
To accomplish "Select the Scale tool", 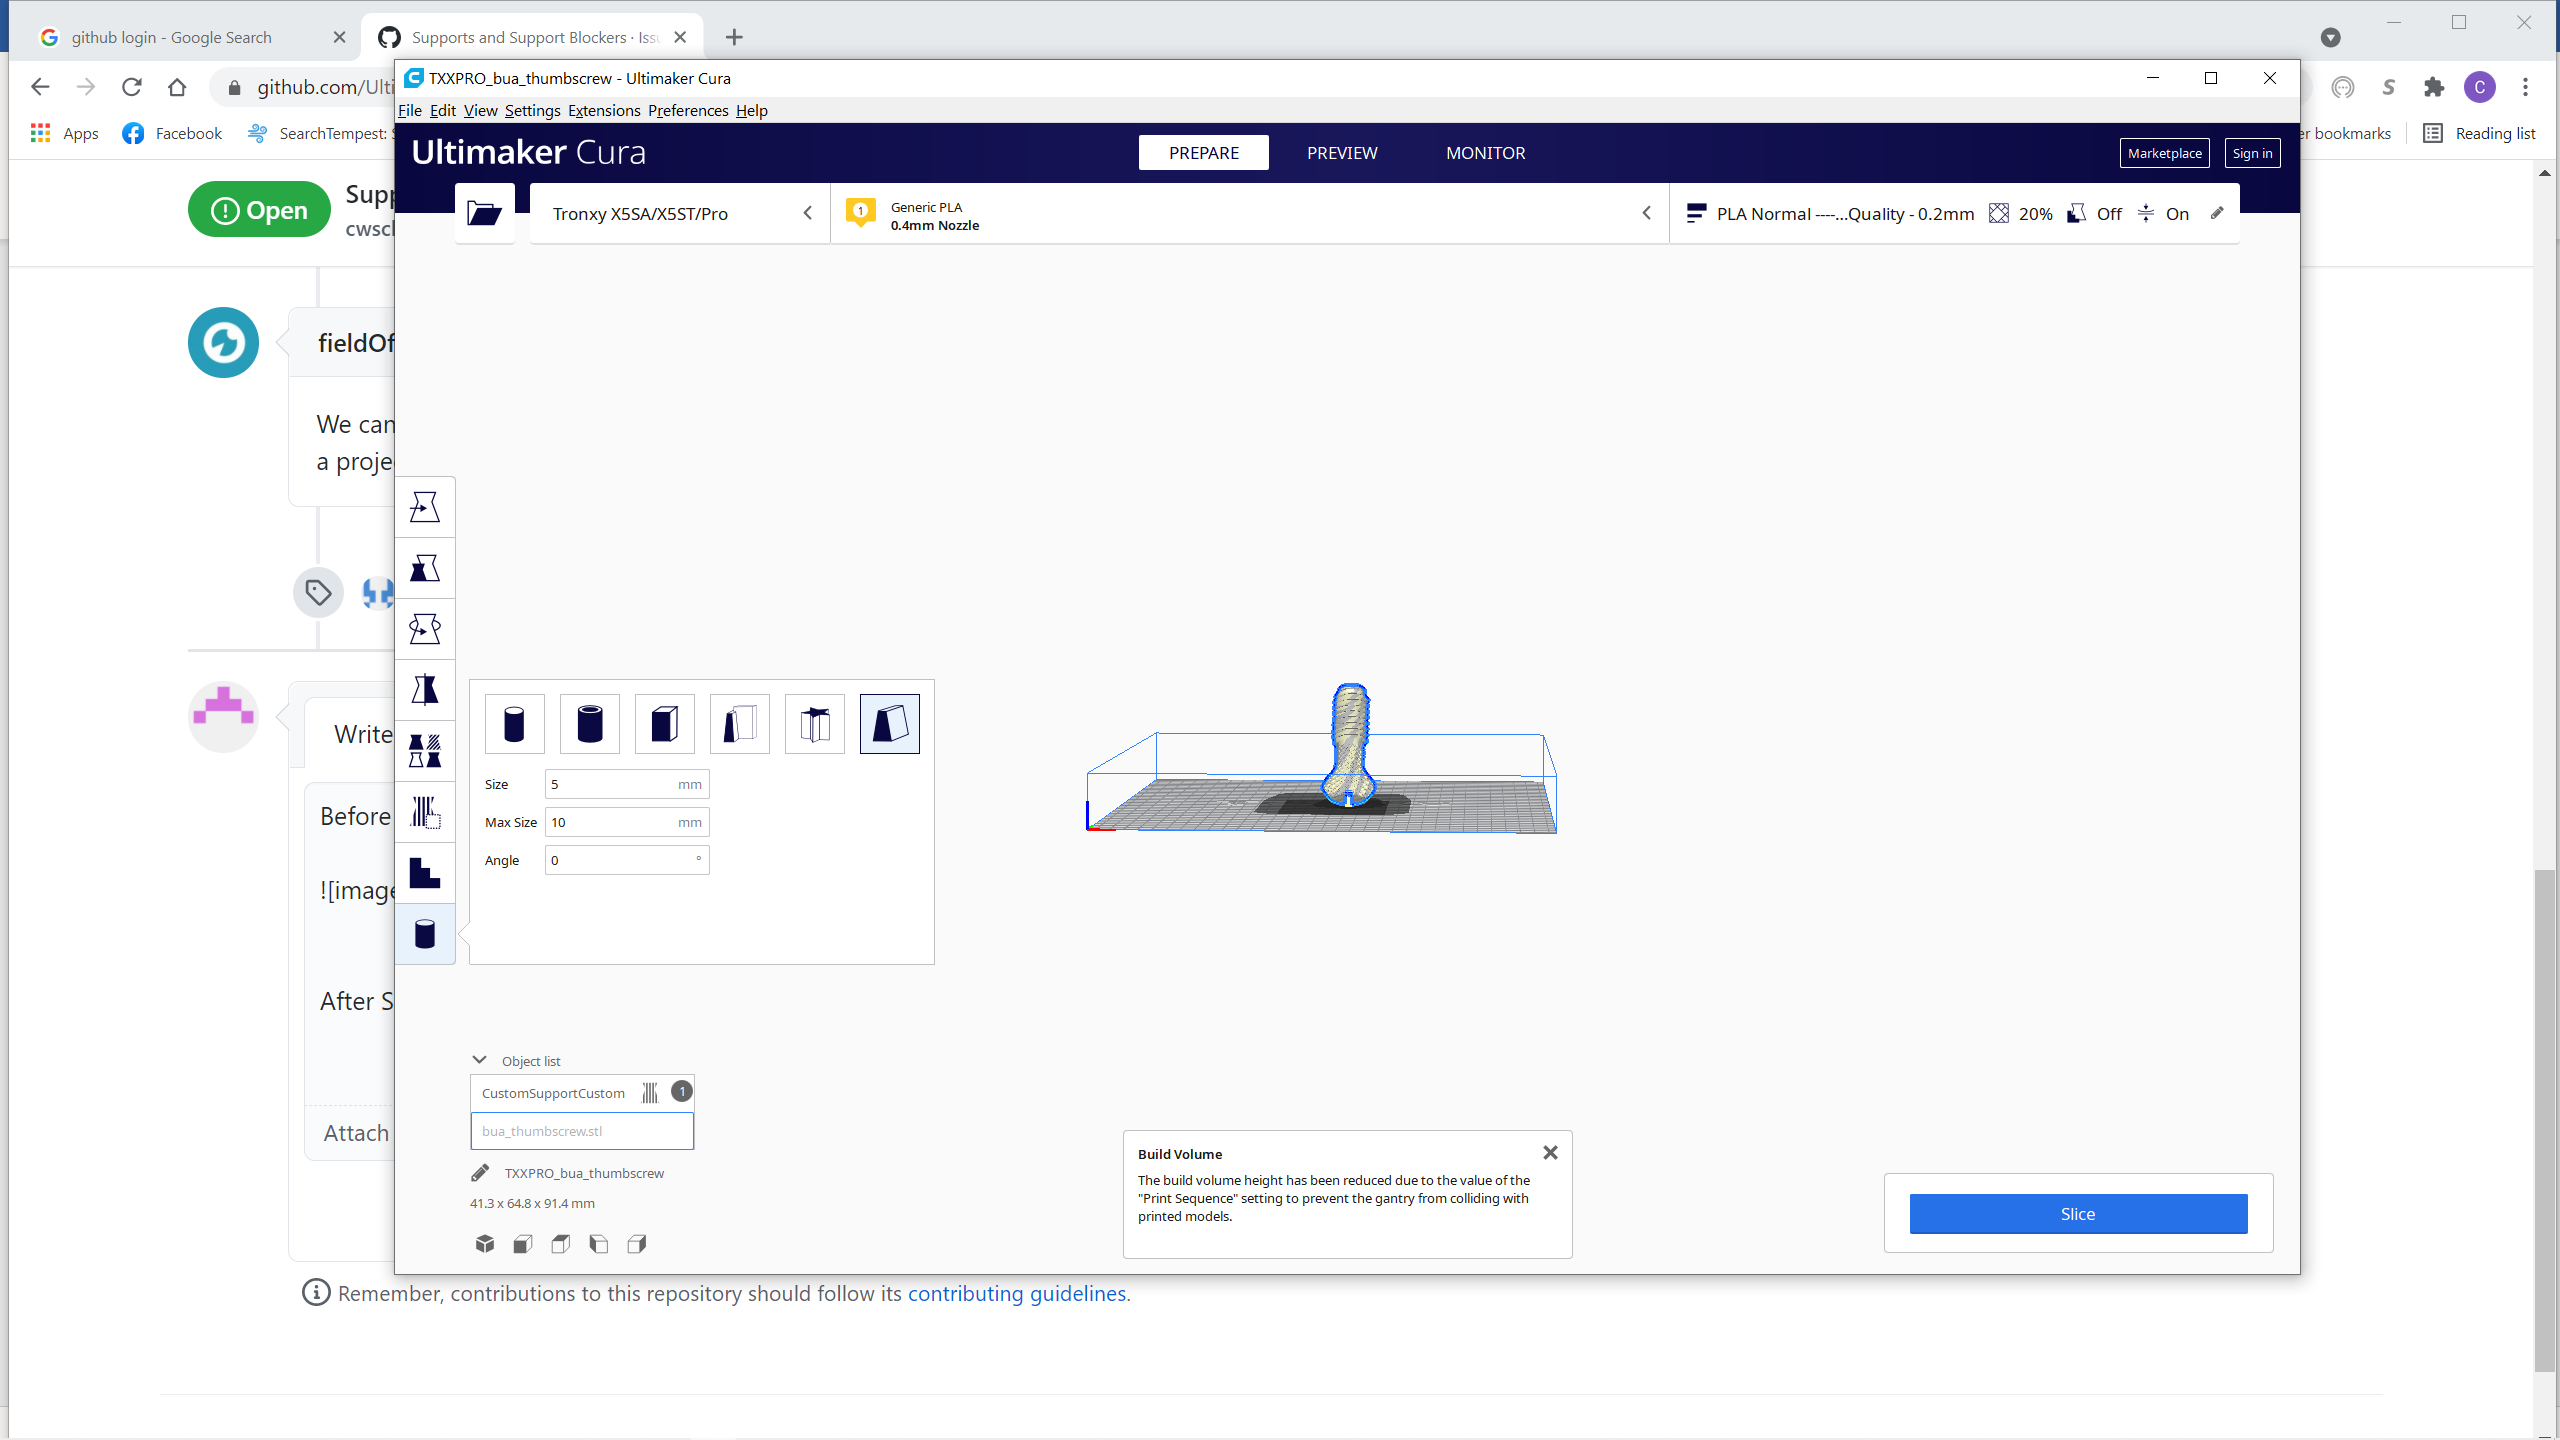I will [425, 568].
